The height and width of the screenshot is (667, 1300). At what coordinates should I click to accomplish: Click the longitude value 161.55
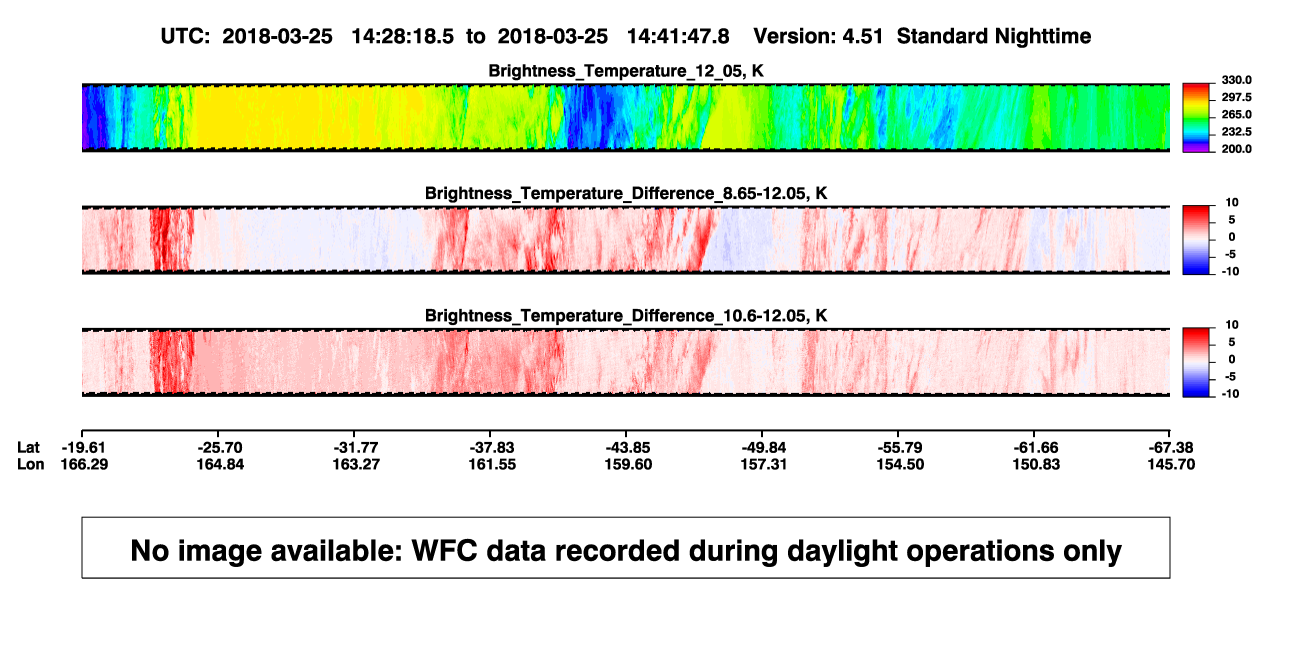490,464
